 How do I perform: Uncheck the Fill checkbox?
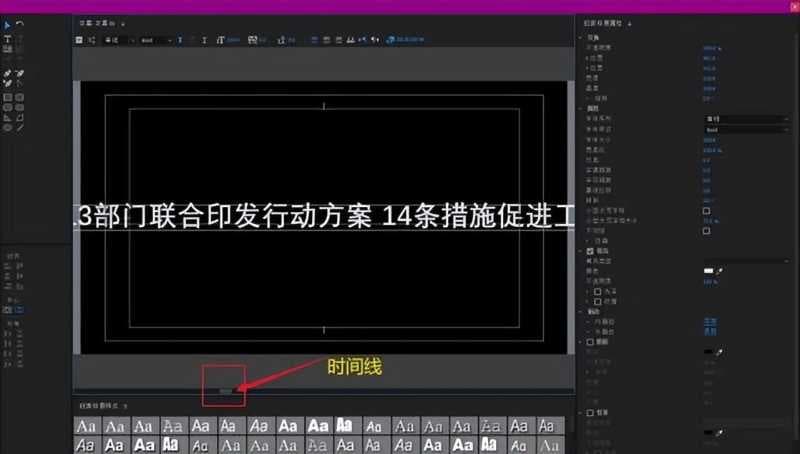click(590, 251)
